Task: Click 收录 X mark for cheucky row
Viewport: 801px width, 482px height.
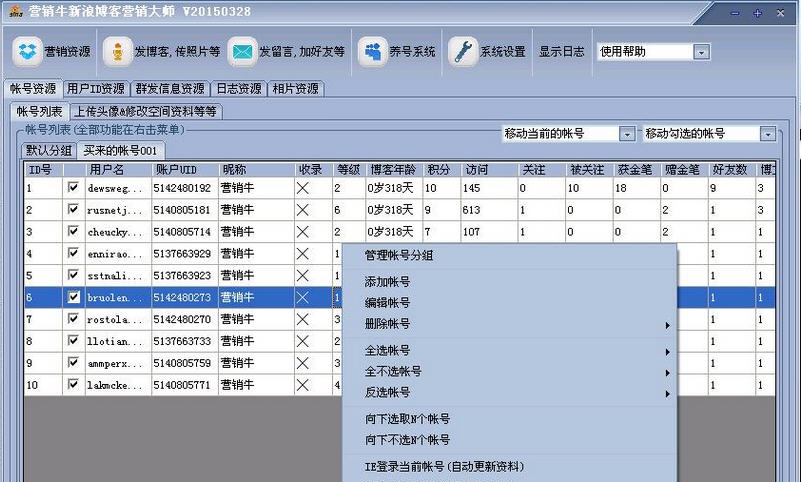Action: (x=302, y=232)
